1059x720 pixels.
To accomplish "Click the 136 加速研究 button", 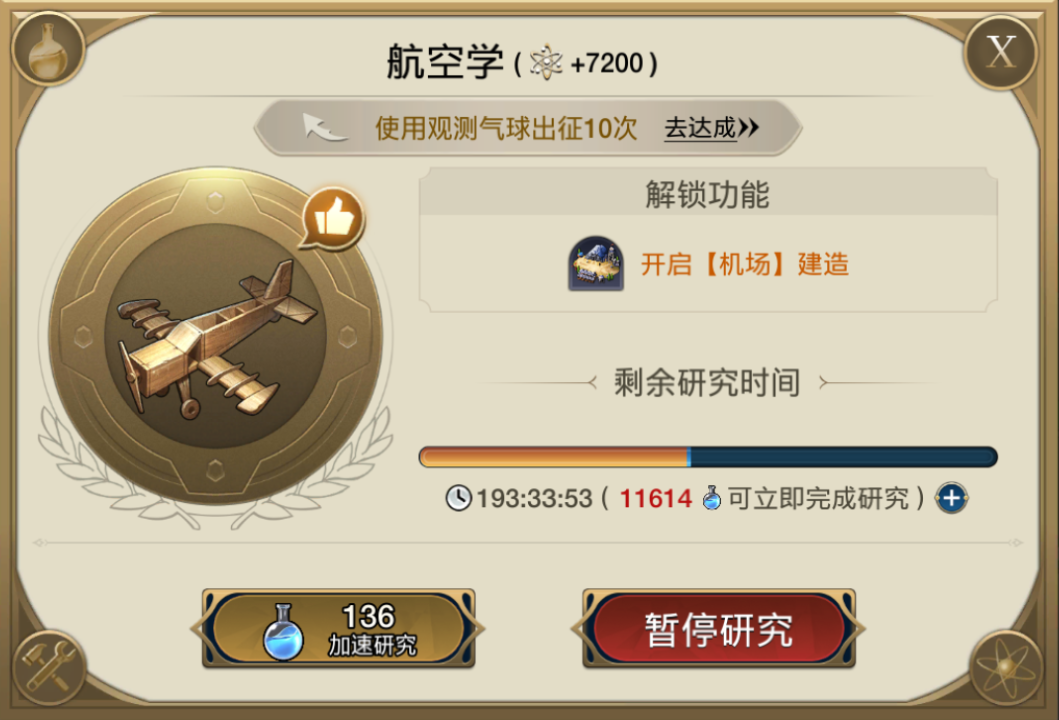I will click(338, 628).
